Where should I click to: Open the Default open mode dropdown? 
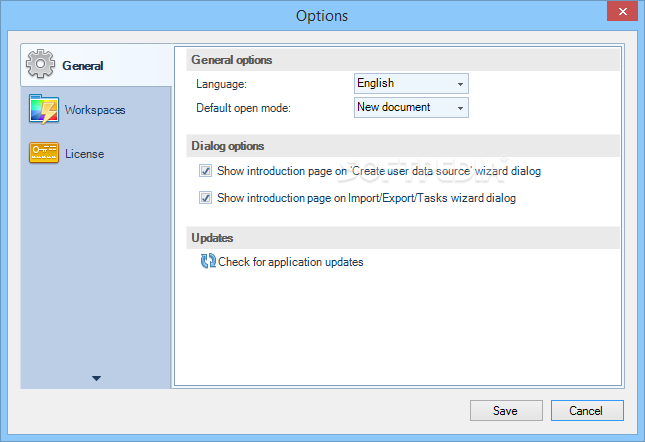tap(411, 107)
